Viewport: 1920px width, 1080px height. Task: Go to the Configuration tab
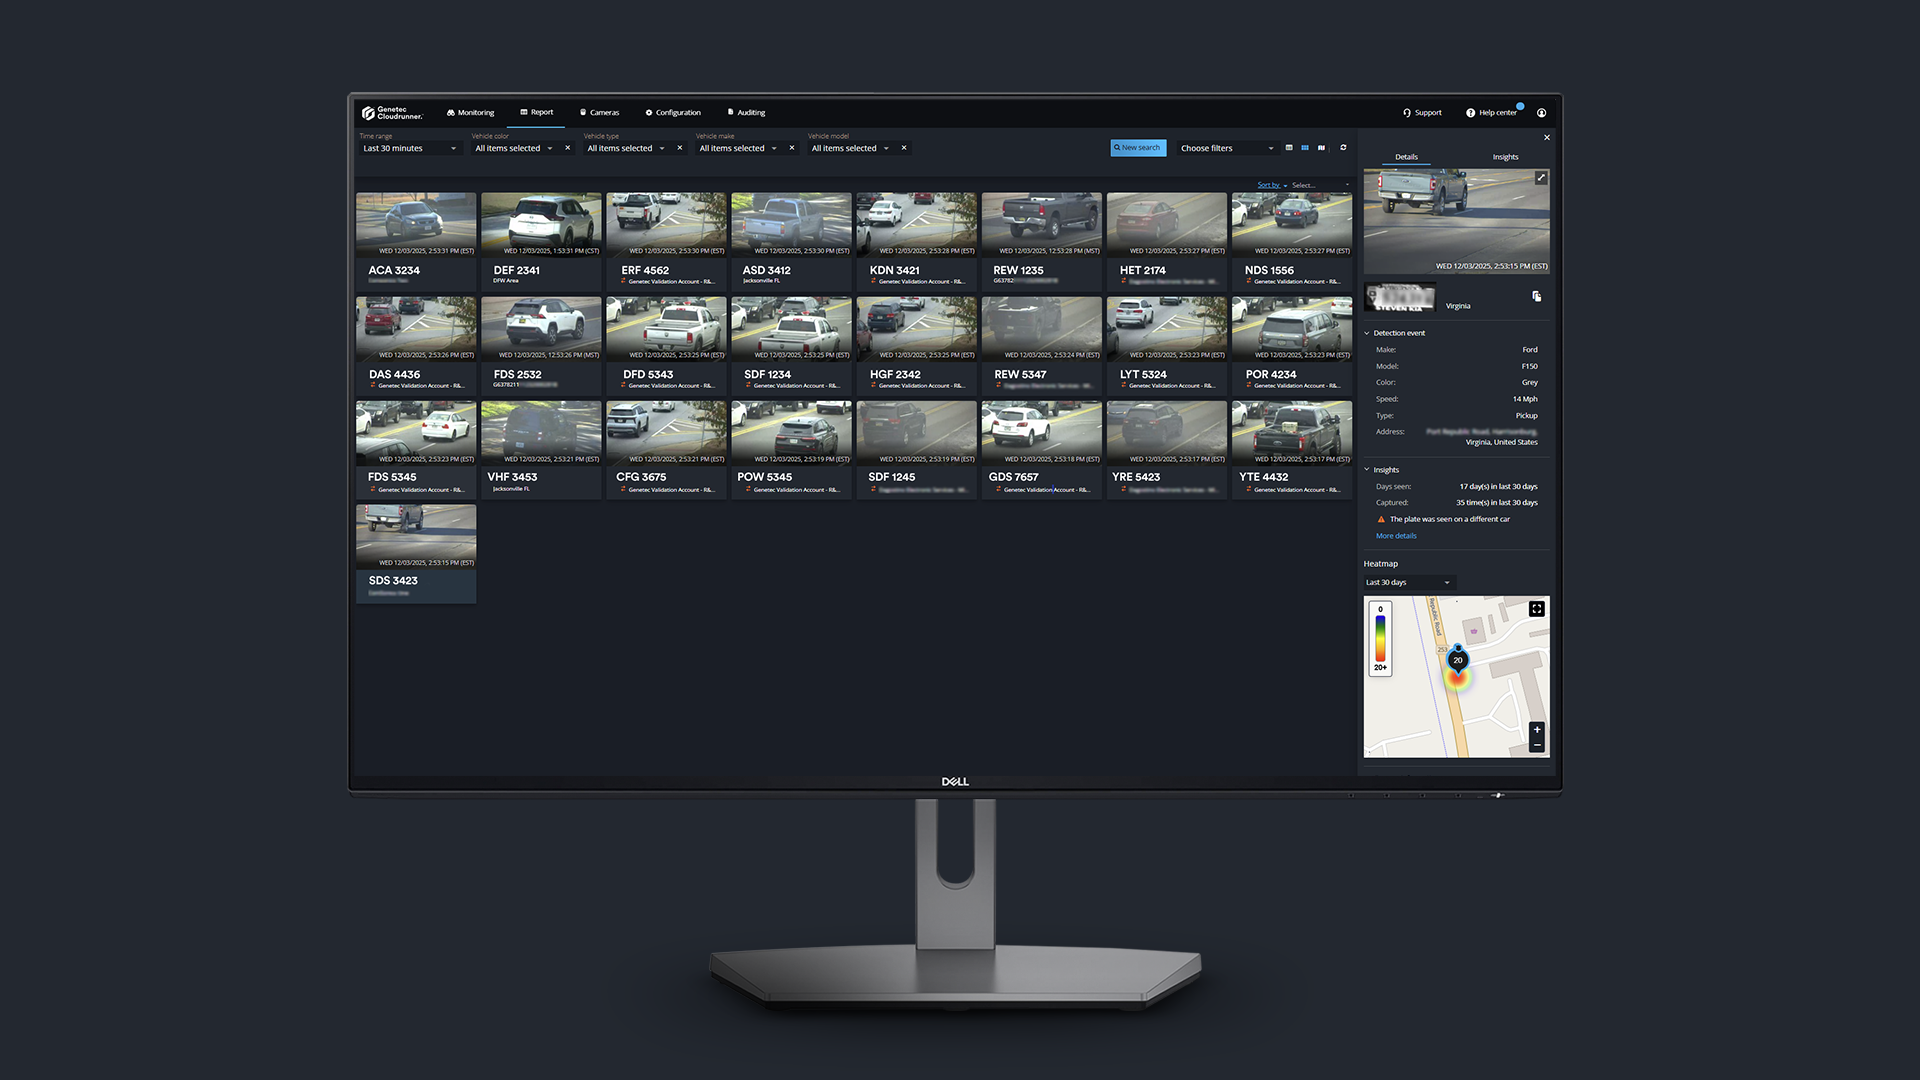(x=673, y=113)
